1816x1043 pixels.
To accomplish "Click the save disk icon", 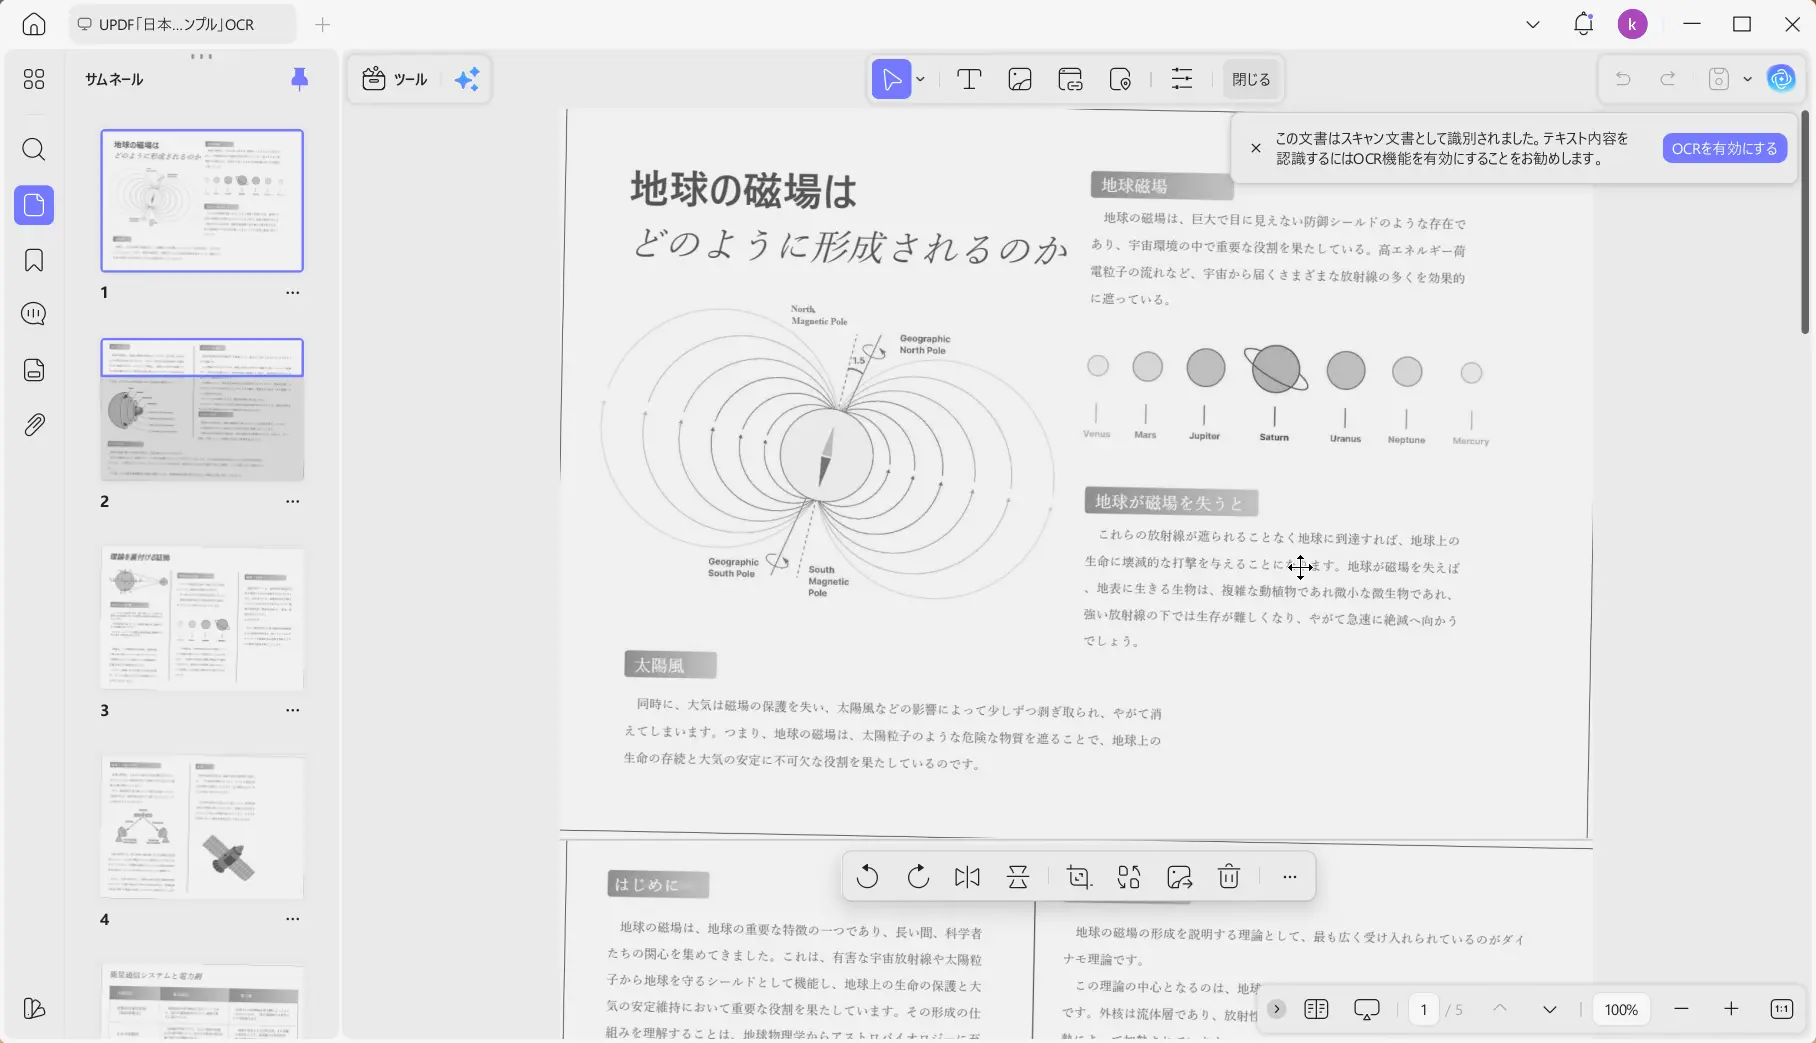I will pos(1719,79).
